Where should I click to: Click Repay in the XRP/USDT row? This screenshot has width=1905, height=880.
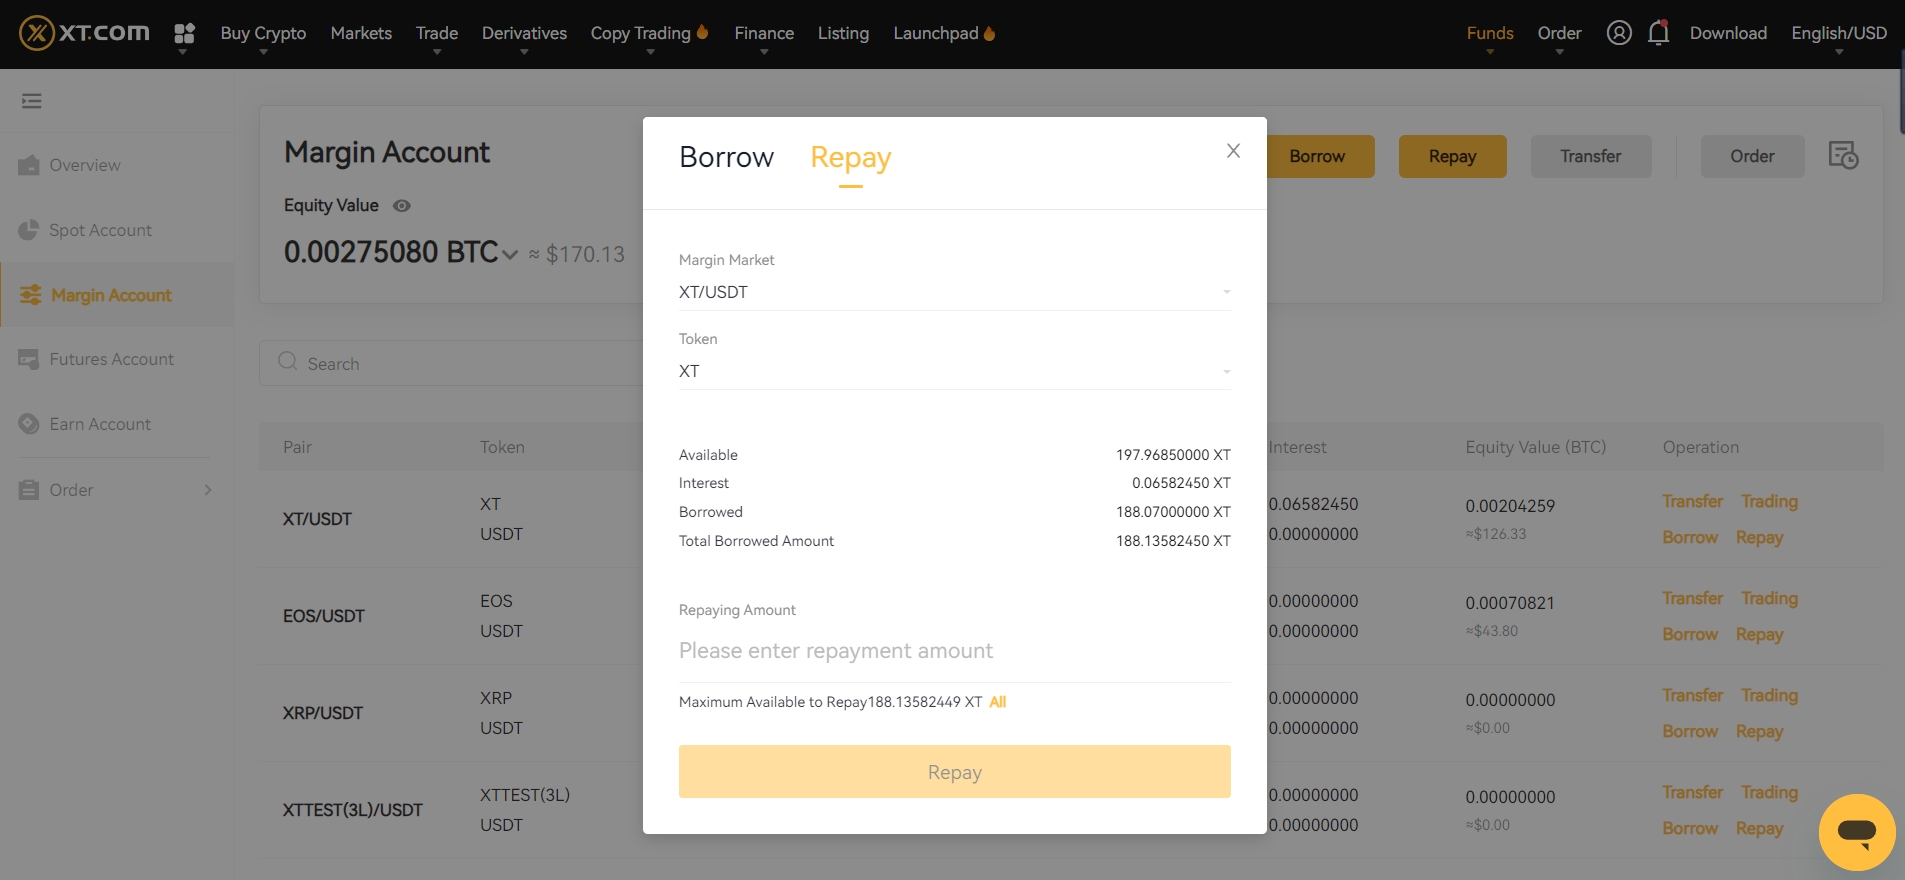tap(1759, 732)
